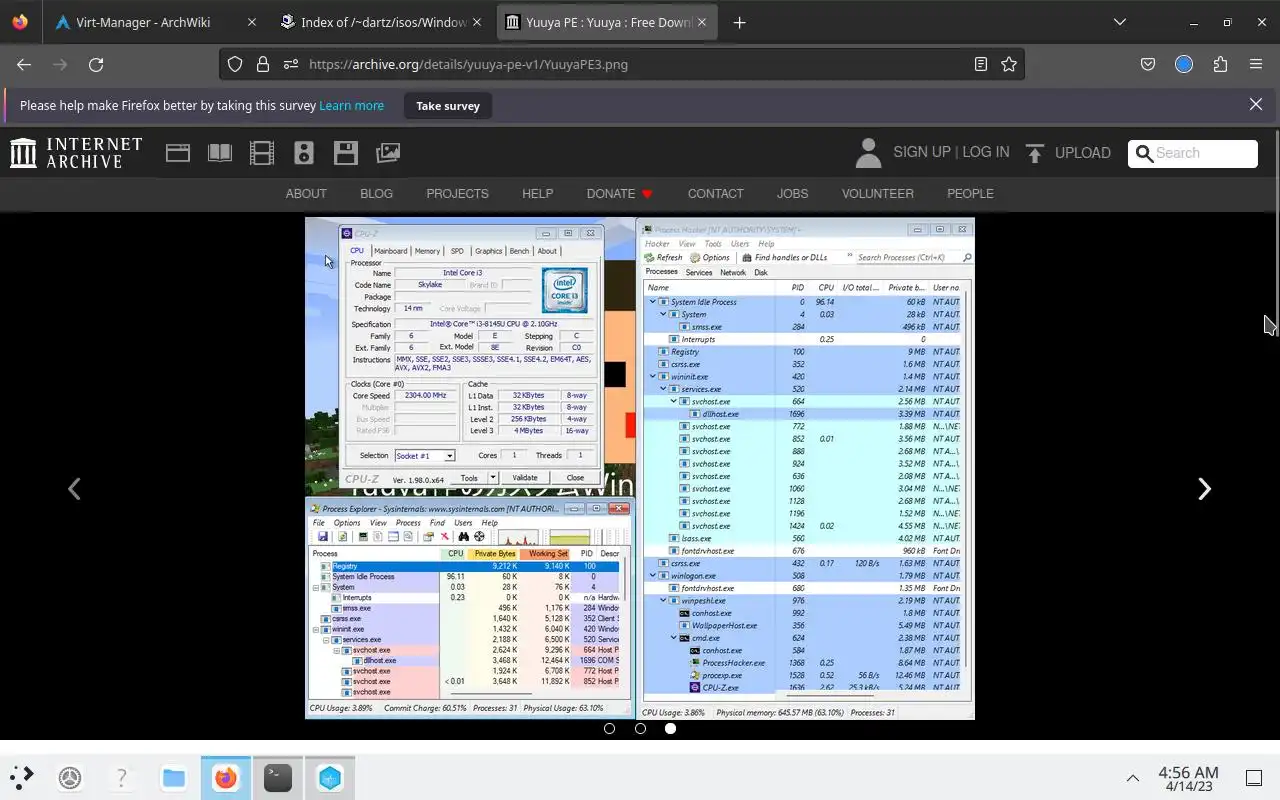Open the DONATE navigation item
1280x800 pixels.
(620, 193)
